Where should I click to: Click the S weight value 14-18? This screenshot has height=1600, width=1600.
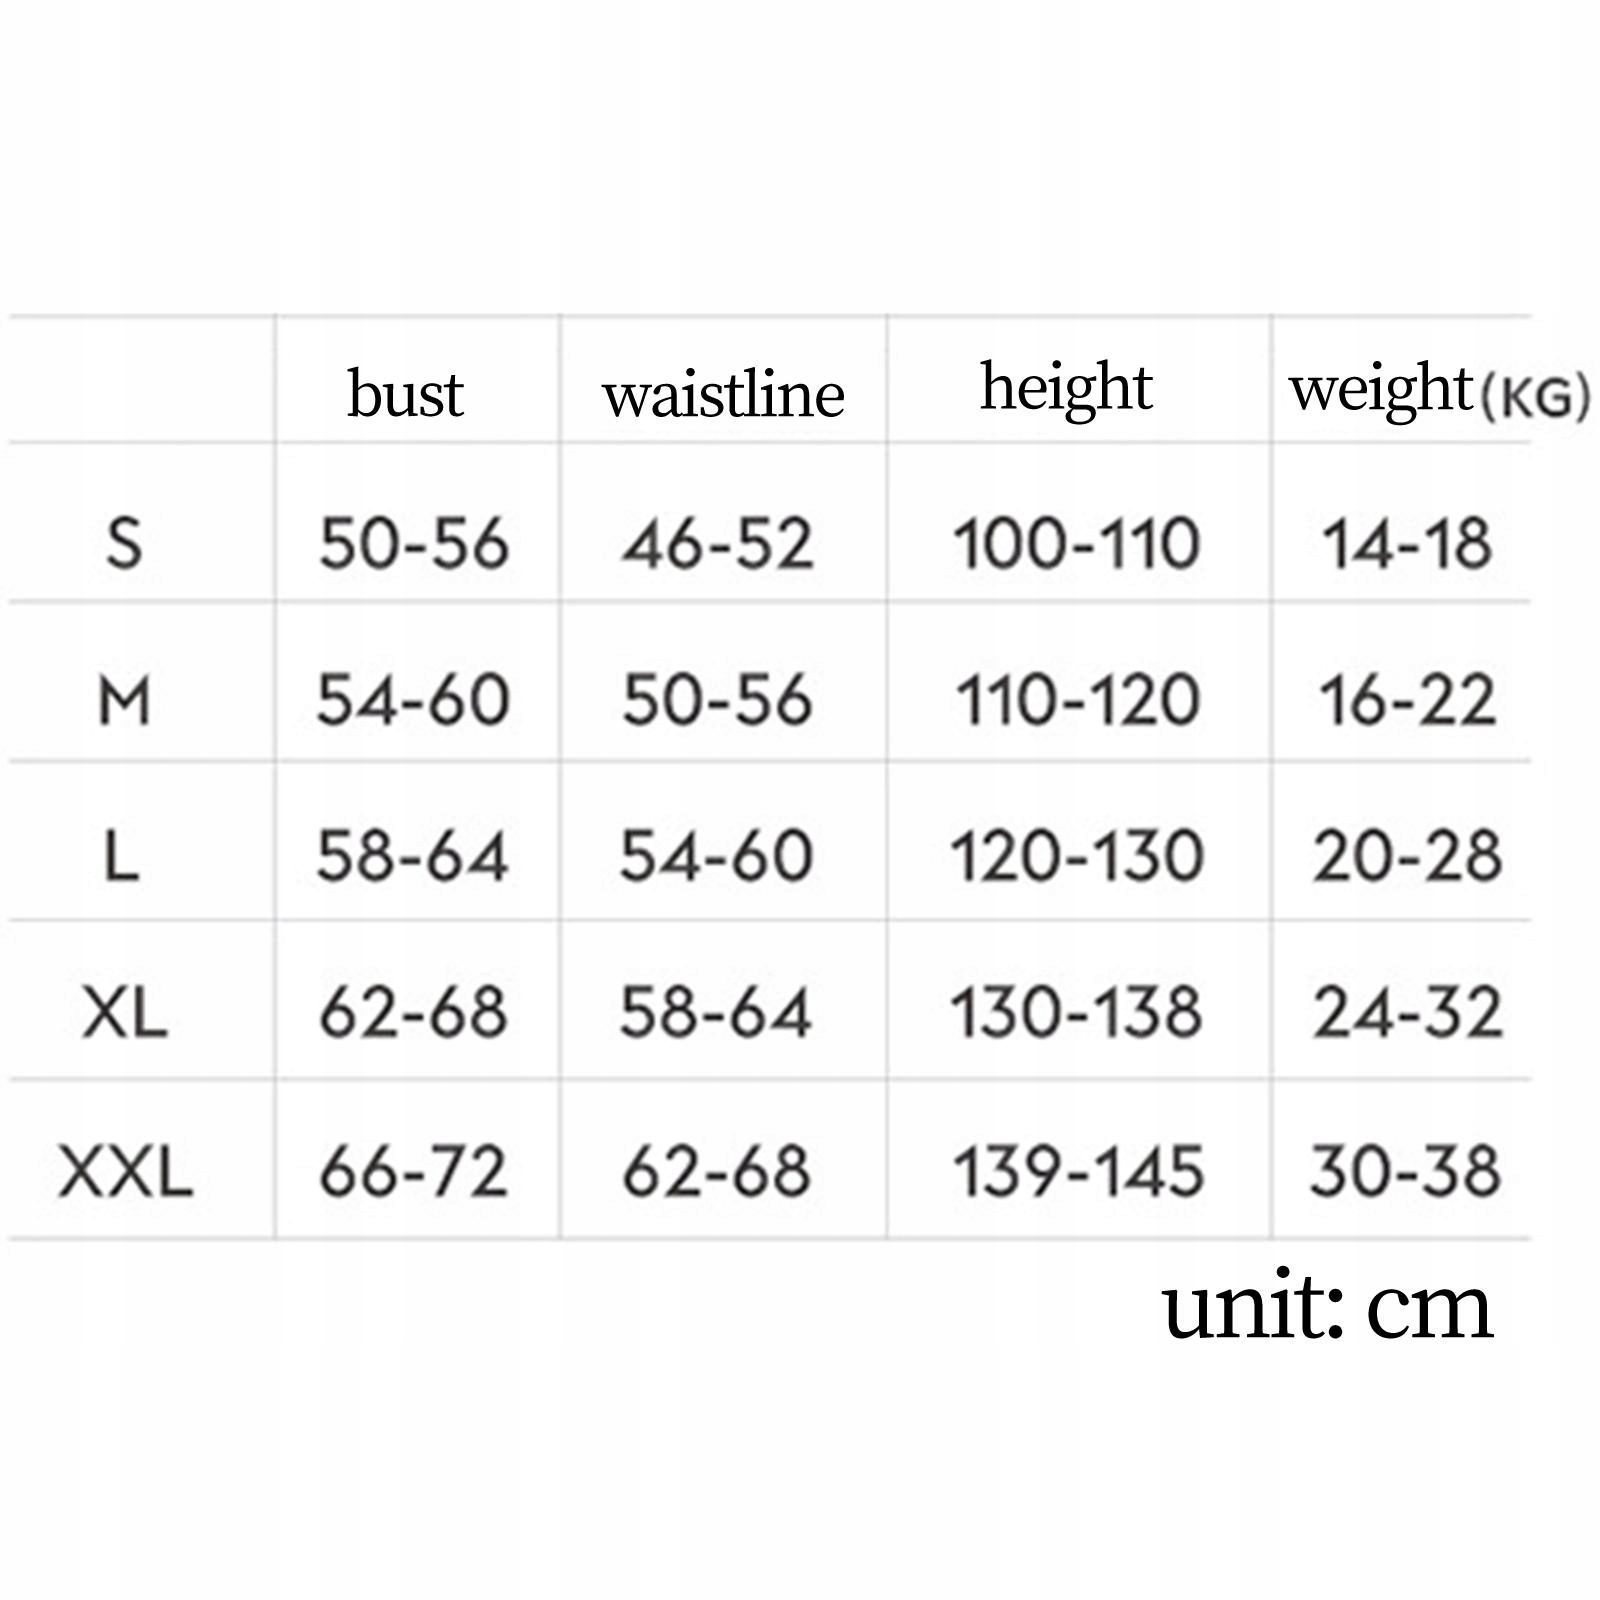(x=1407, y=544)
